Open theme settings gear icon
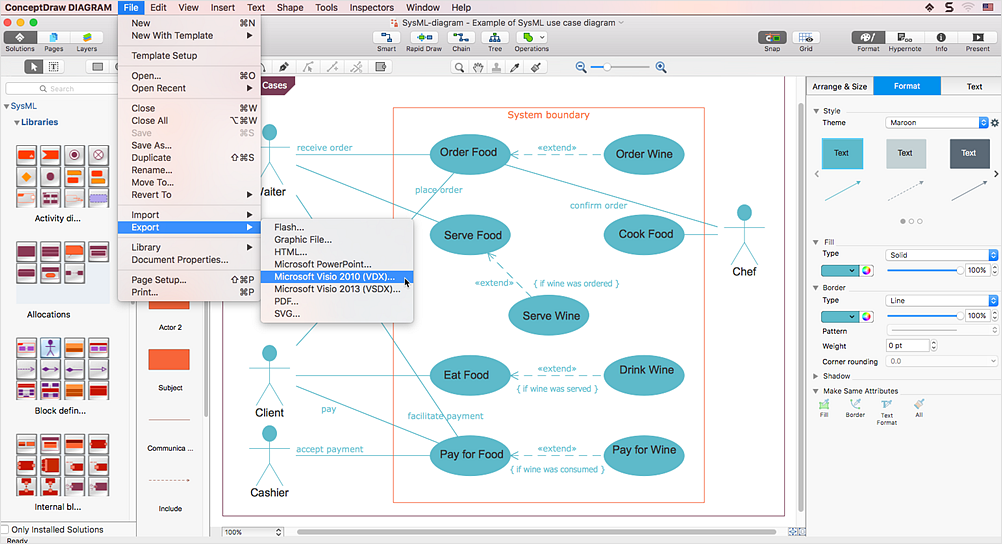This screenshot has width=1002, height=544. coord(994,123)
